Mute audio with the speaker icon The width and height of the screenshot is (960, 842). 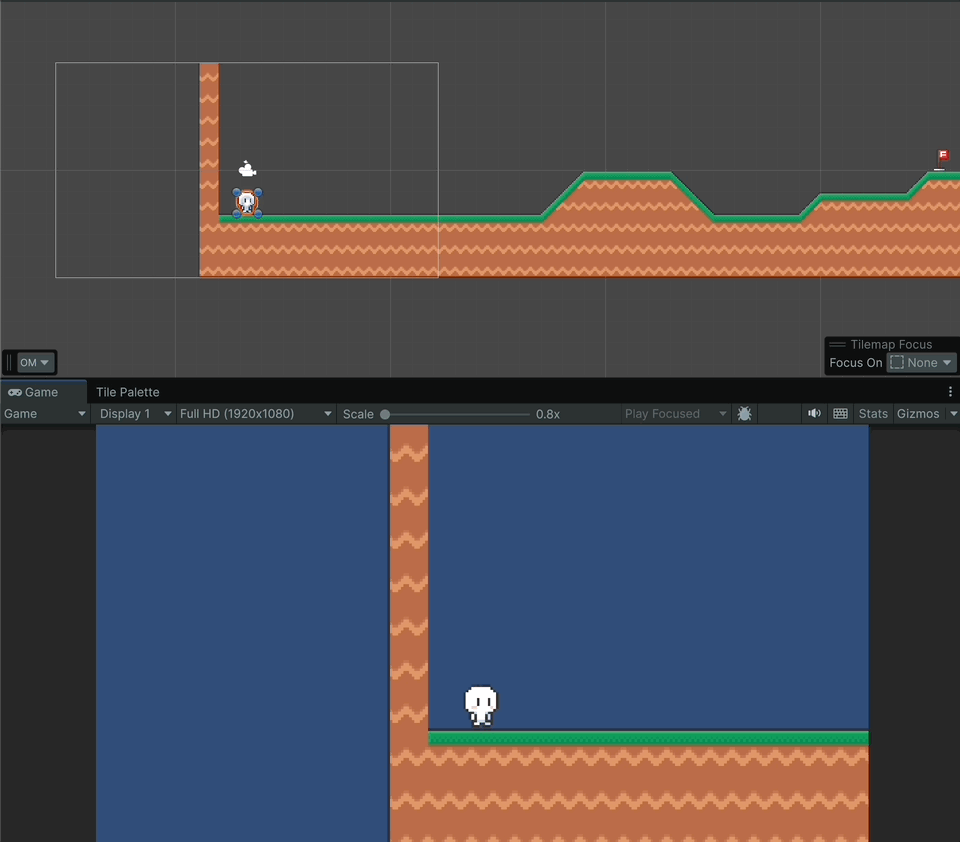(814, 414)
